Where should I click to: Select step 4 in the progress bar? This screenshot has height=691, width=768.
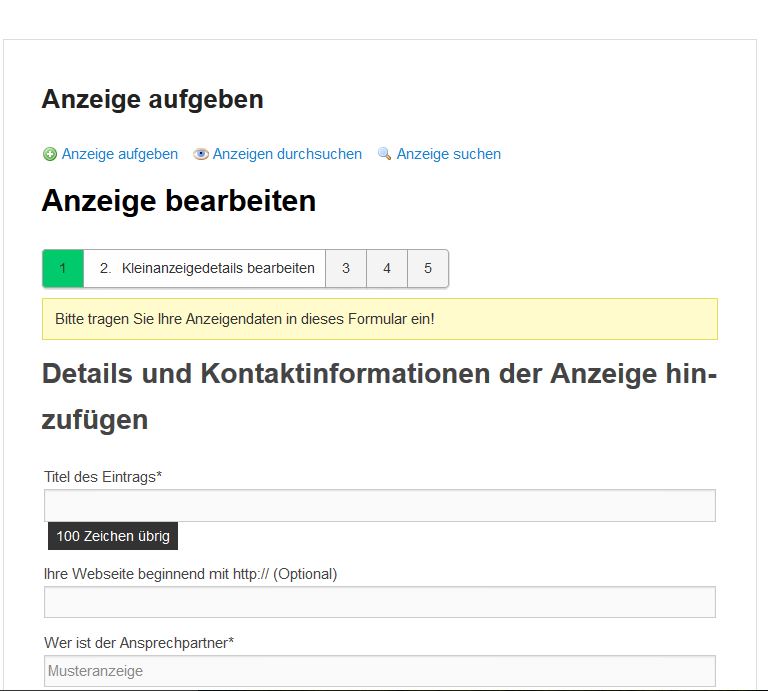pyautogui.click(x=387, y=268)
